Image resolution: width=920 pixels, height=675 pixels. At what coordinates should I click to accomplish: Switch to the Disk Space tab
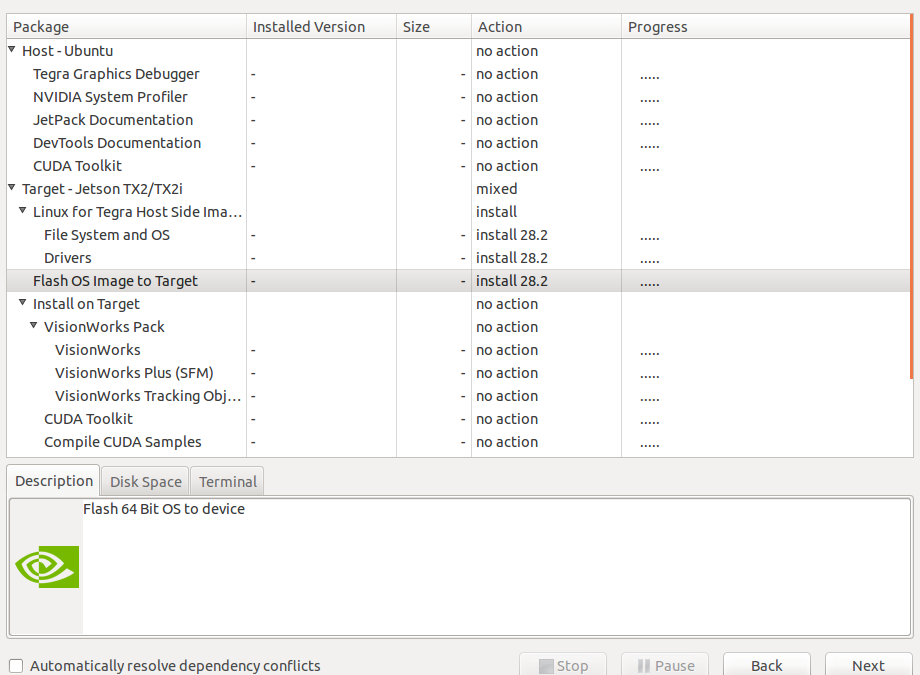pyautogui.click(x=146, y=482)
